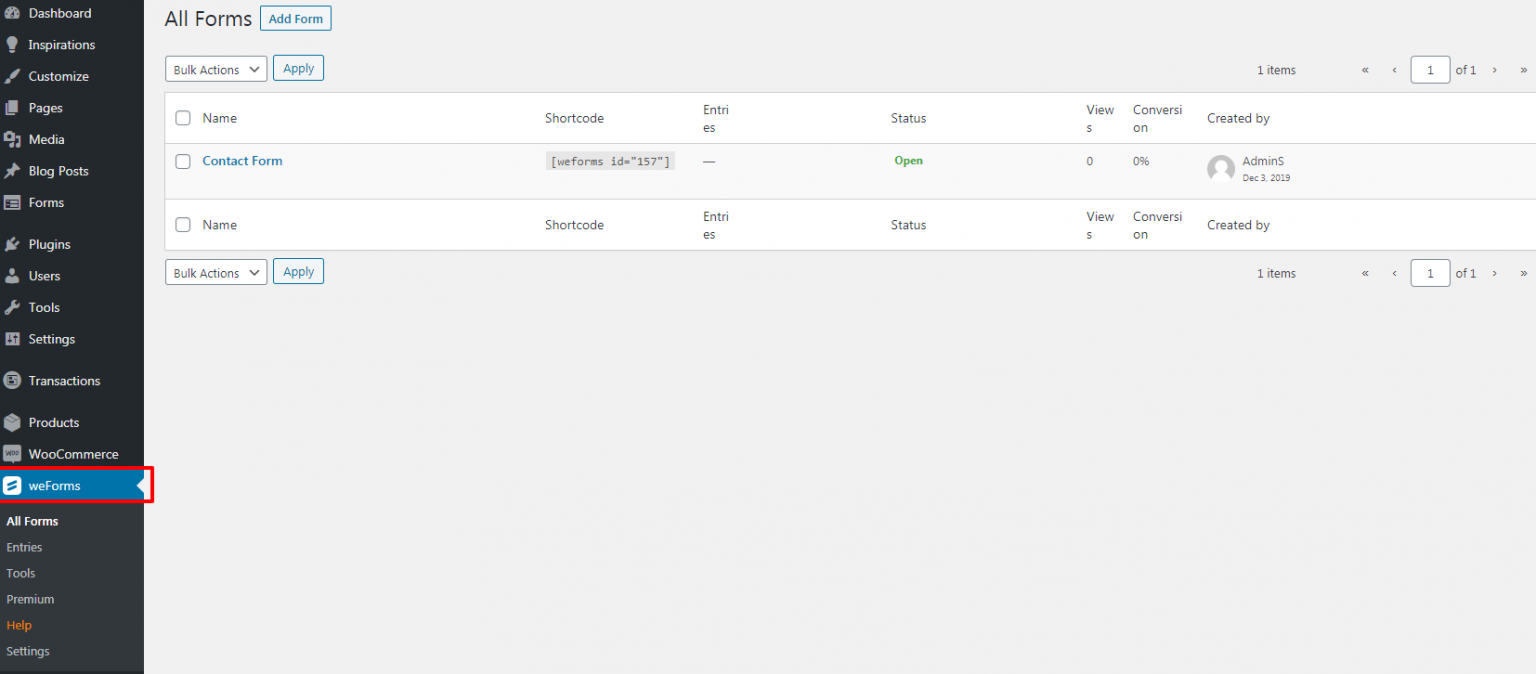Open the Customize brush icon

pos(13,76)
